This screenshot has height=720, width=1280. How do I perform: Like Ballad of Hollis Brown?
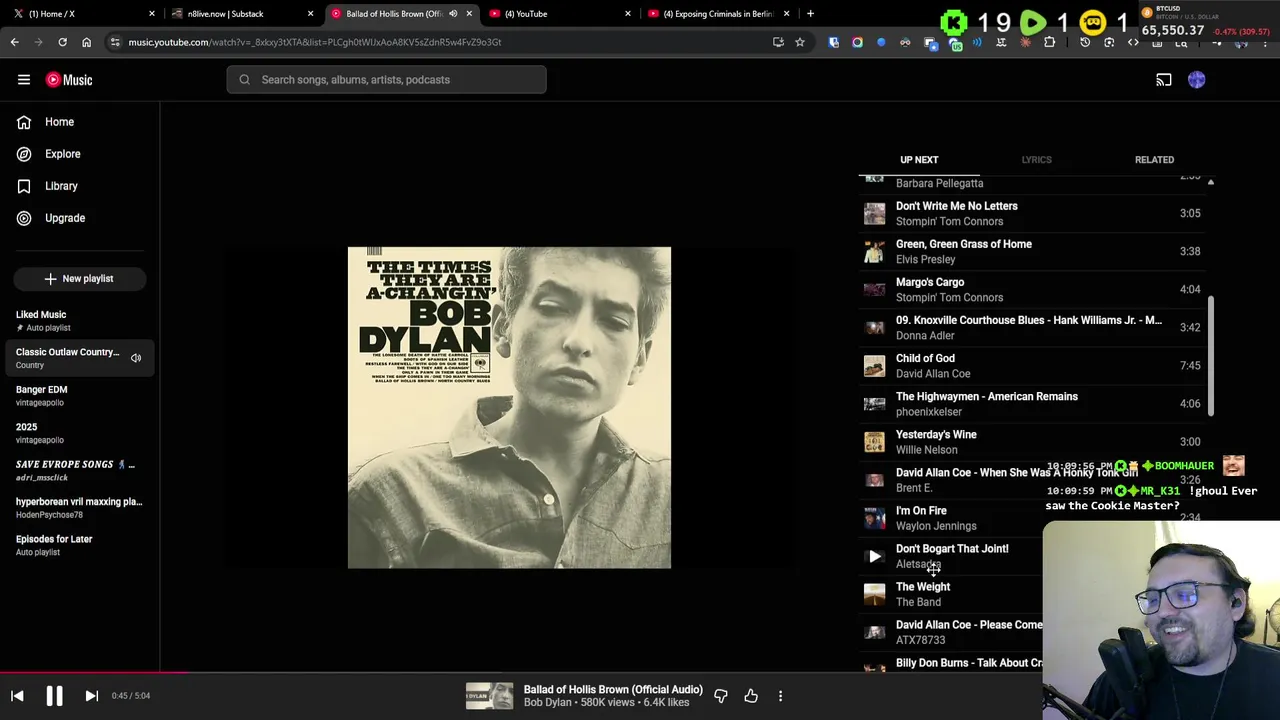click(751, 696)
